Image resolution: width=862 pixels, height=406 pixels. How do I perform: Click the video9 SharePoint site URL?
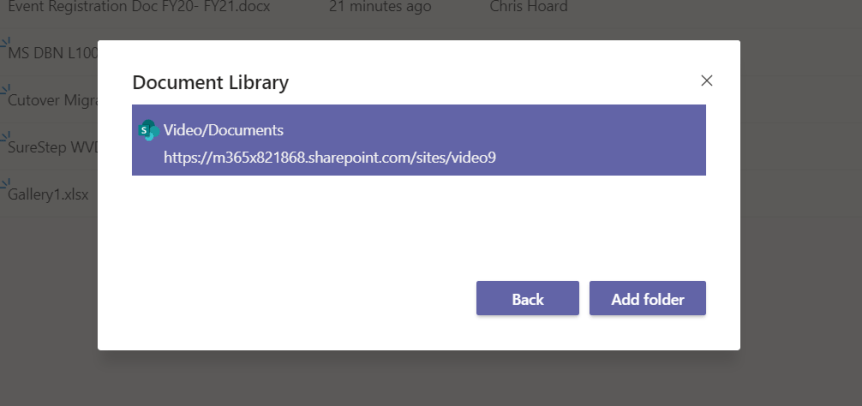point(330,157)
